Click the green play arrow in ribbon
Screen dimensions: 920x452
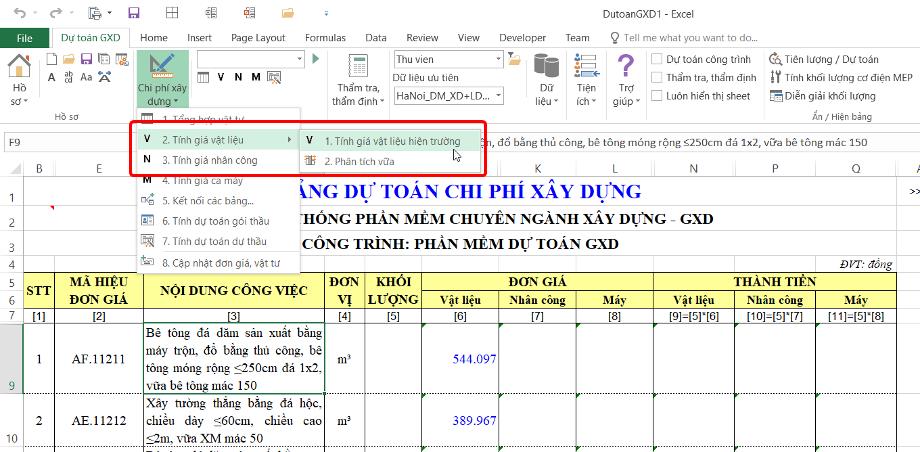(x=318, y=59)
